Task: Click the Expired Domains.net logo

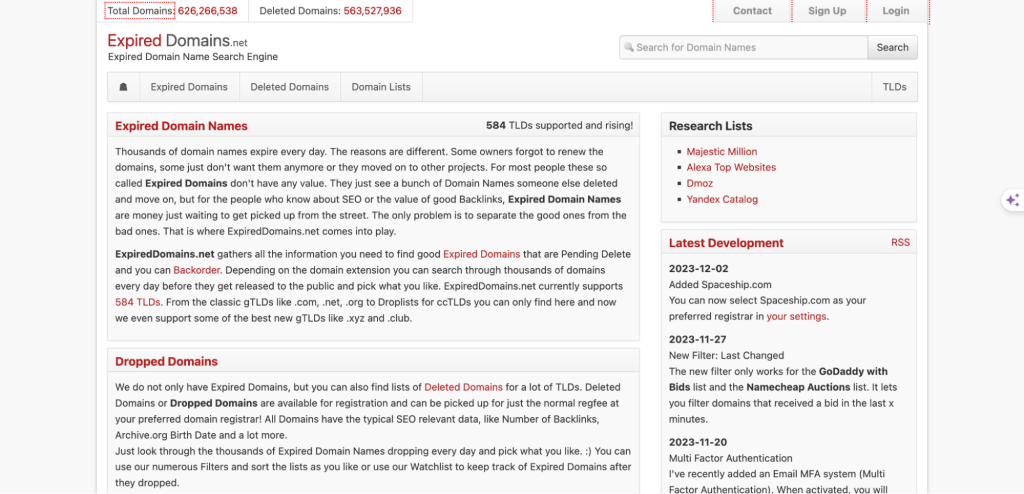Action: pos(178,41)
